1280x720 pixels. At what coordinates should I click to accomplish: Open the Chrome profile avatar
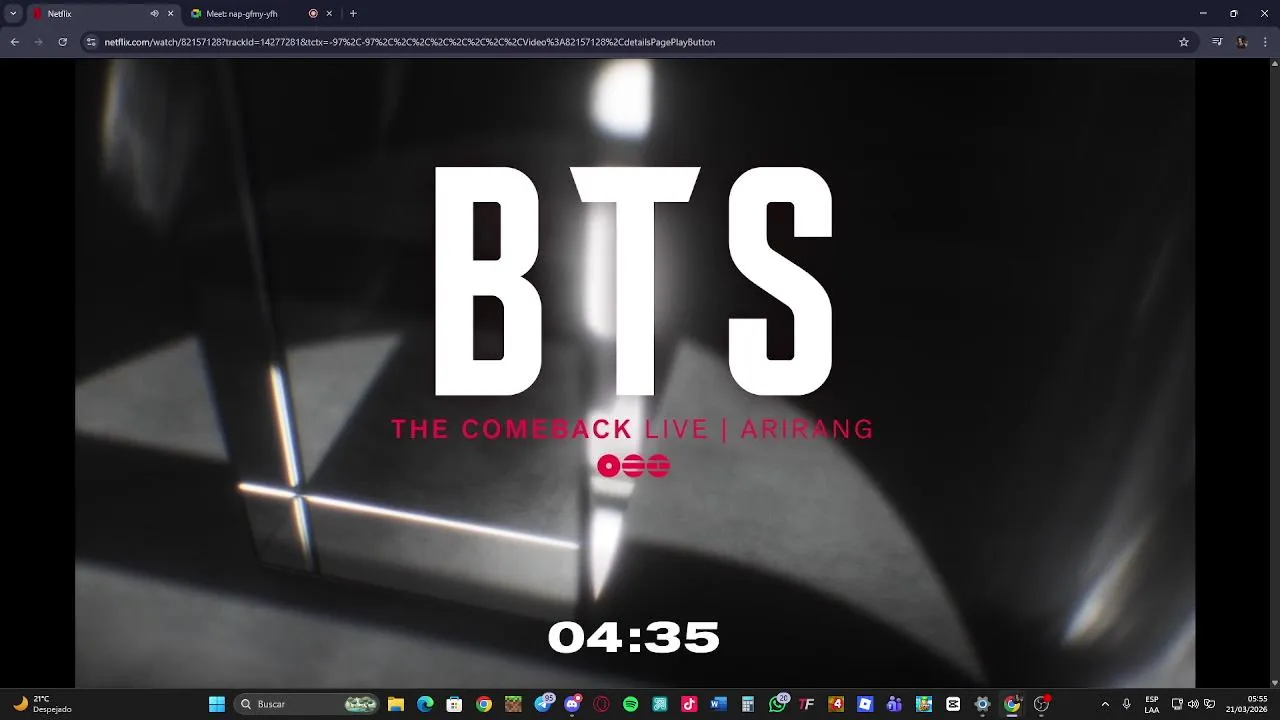[1242, 42]
